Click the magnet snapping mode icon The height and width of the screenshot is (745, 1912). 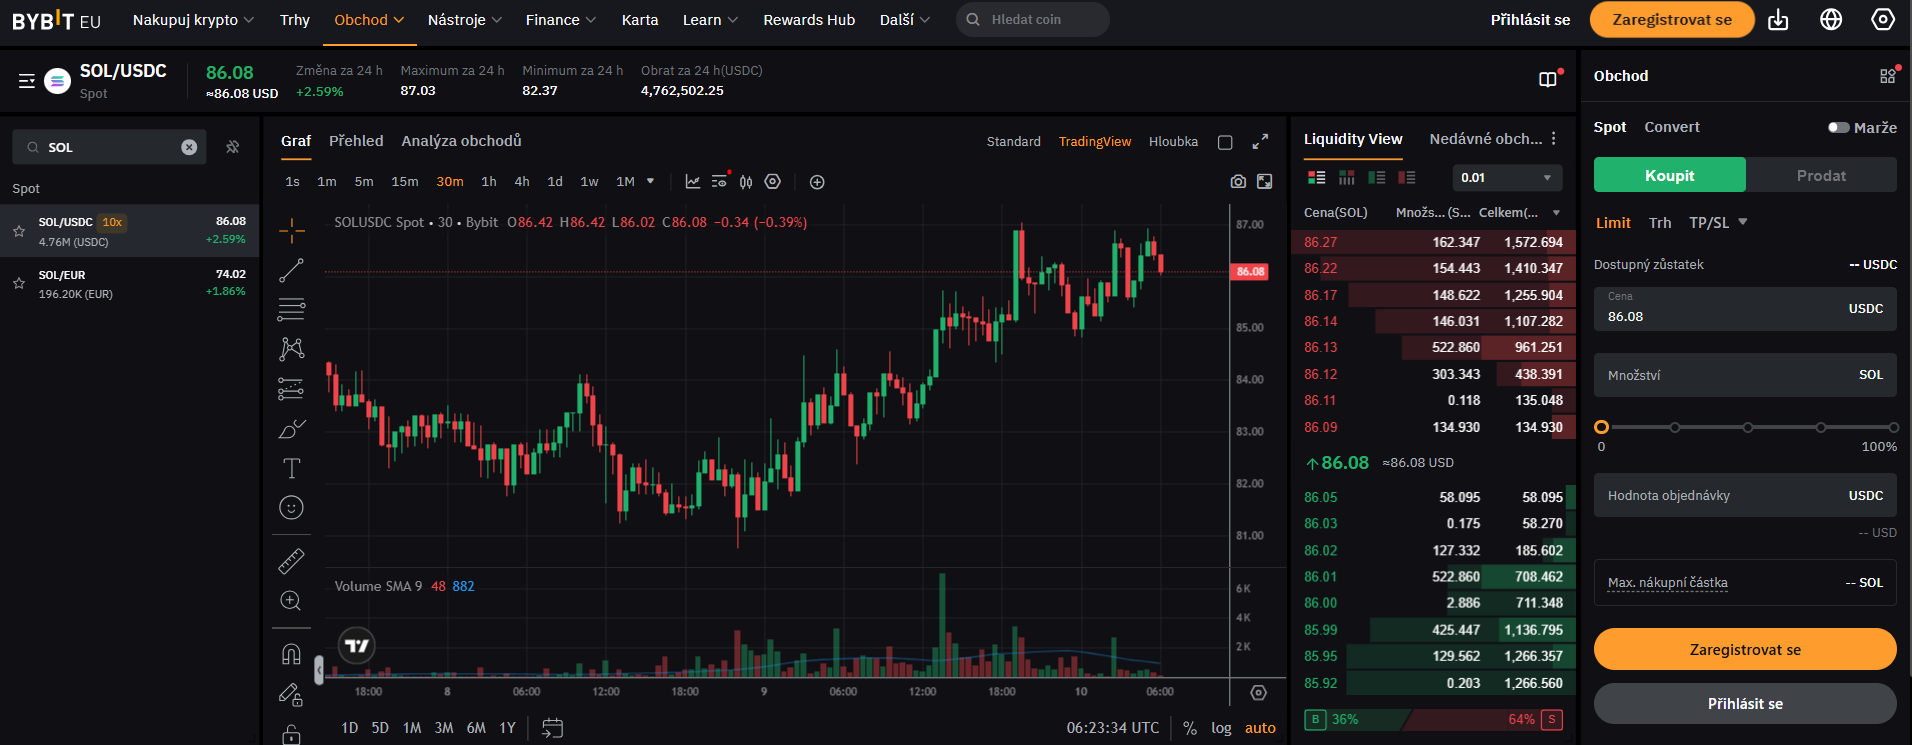pos(291,654)
